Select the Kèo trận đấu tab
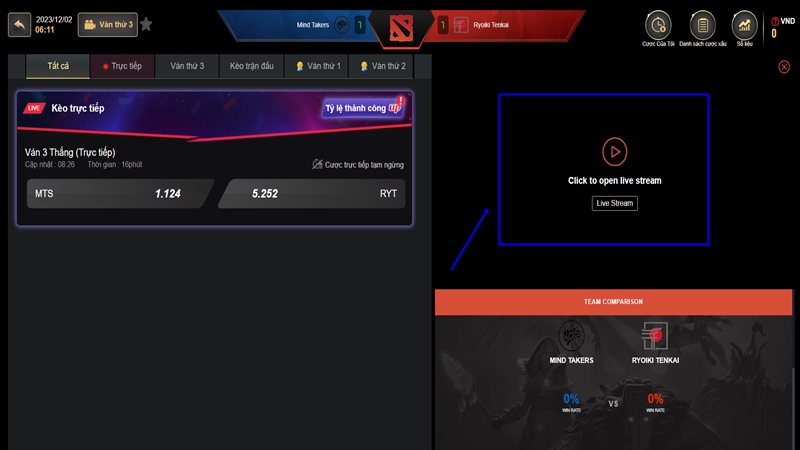 [252, 66]
